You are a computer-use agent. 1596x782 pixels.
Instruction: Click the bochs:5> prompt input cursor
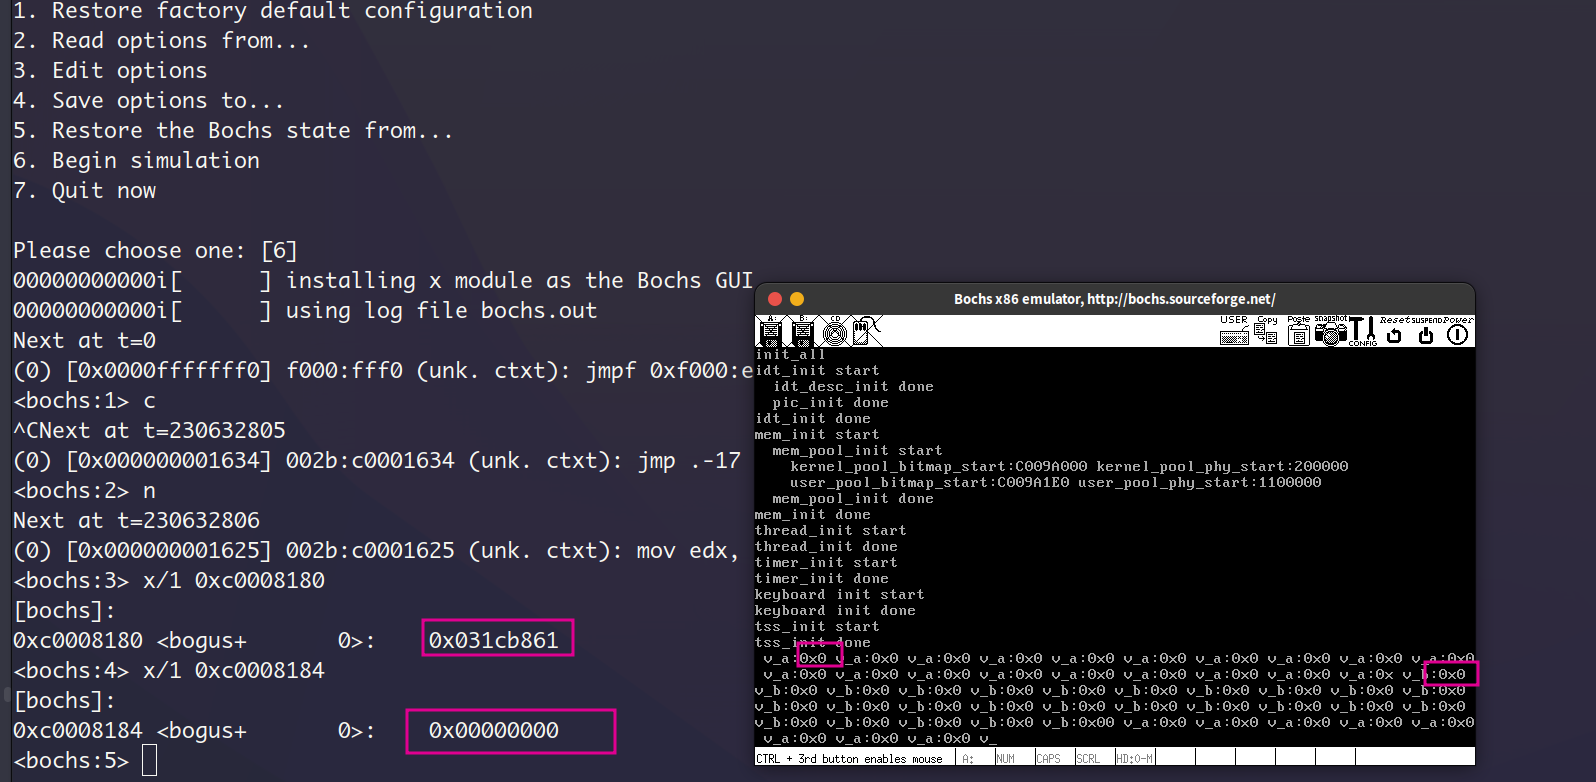(149, 761)
